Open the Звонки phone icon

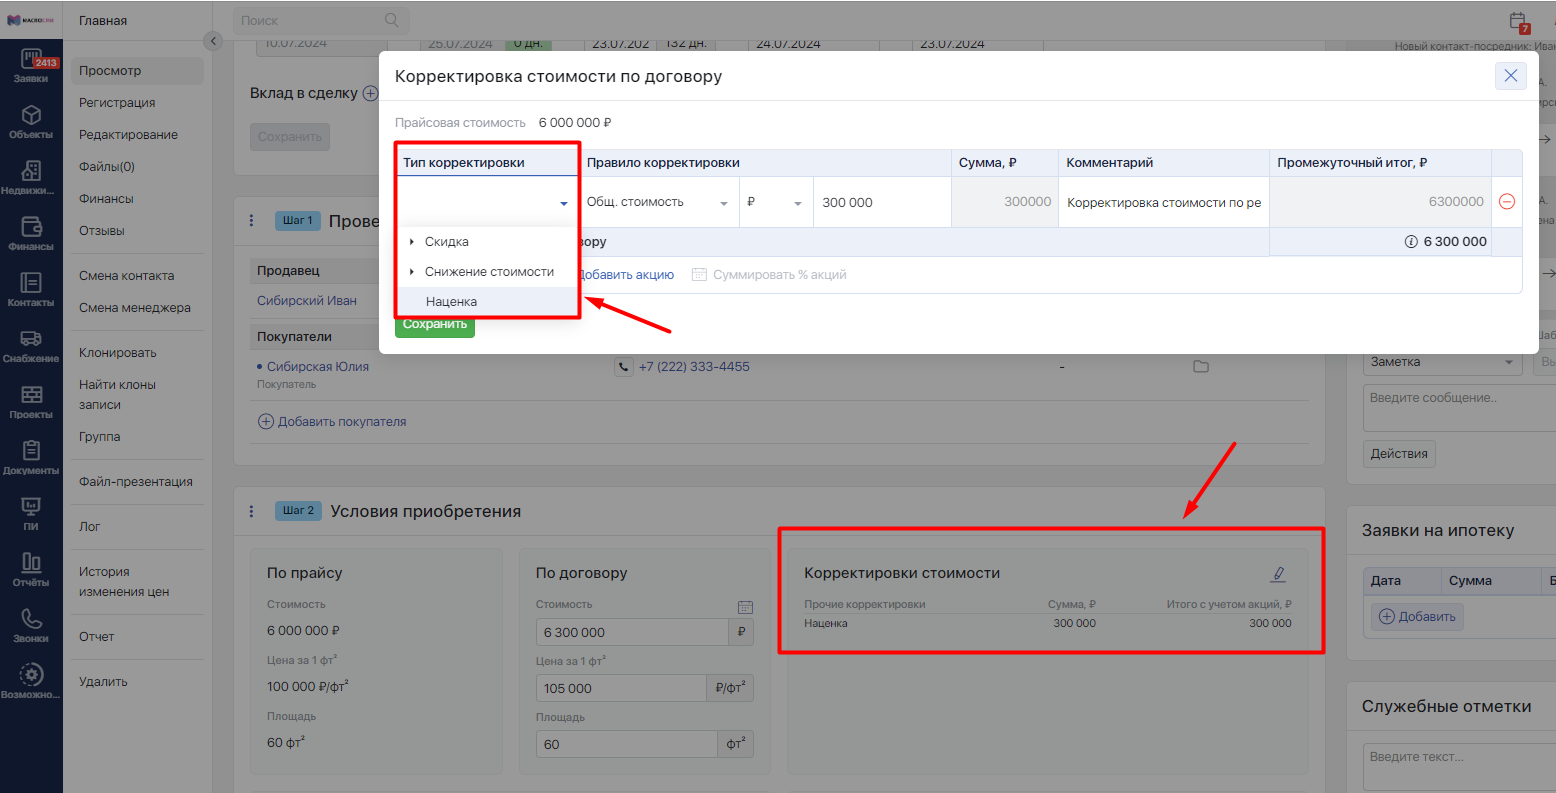pos(31,625)
